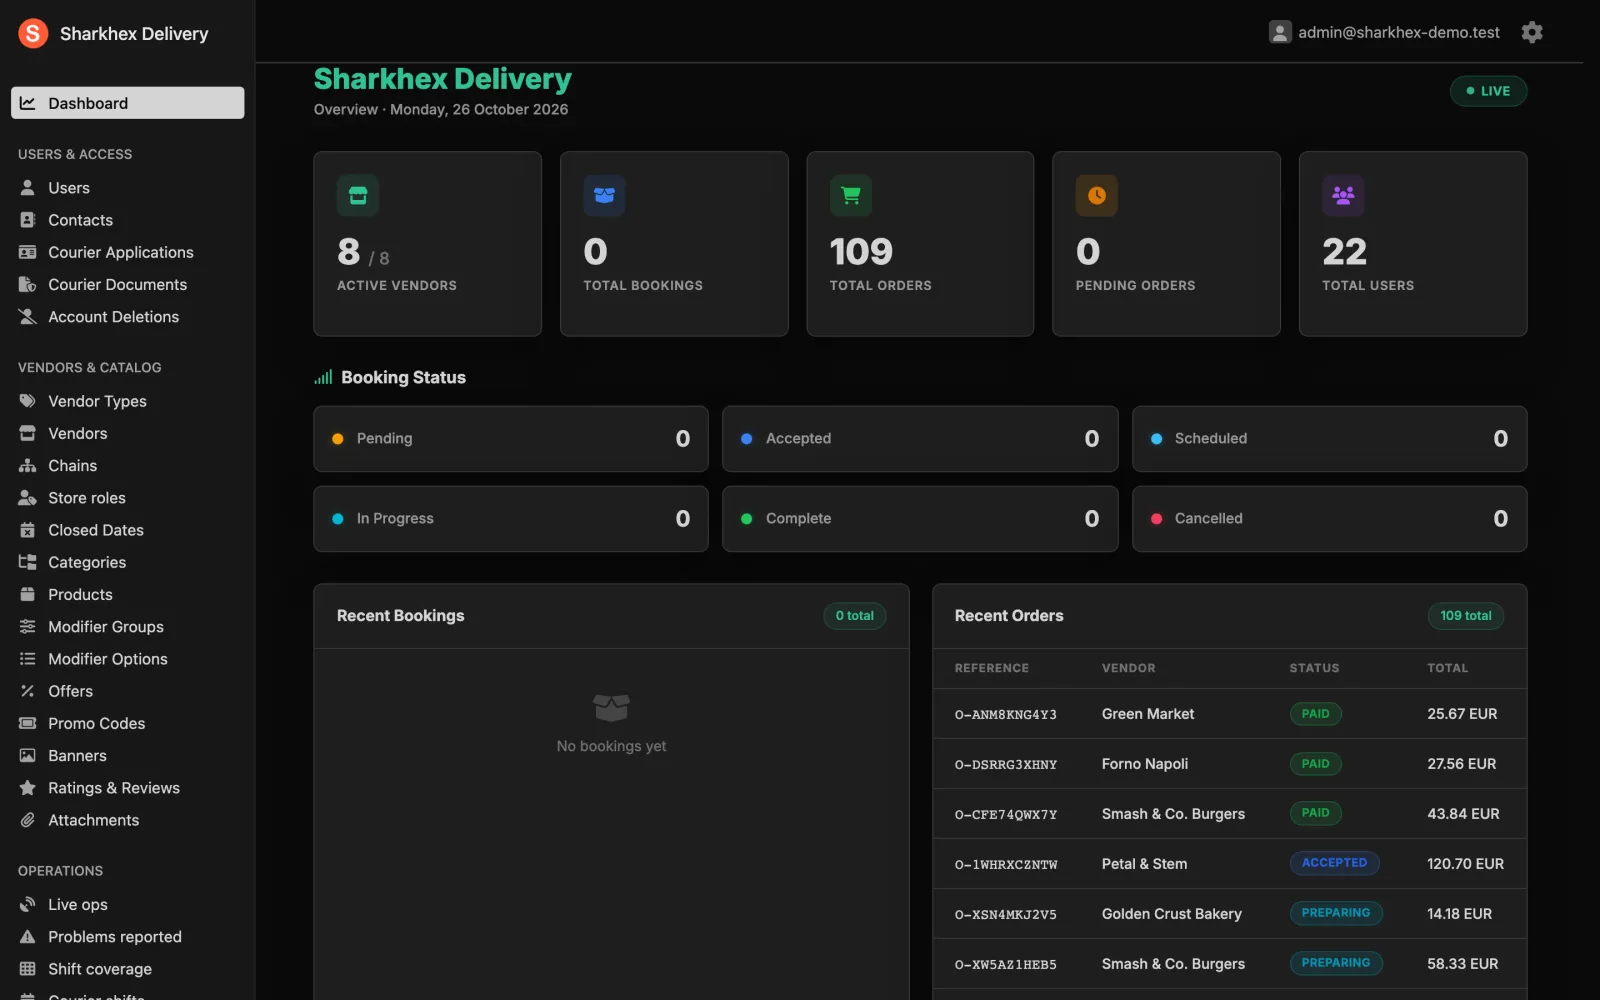Image resolution: width=1600 pixels, height=1000 pixels.
Task: Open order O-1WHRXCZNTW reference
Action: (x=1005, y=865)
